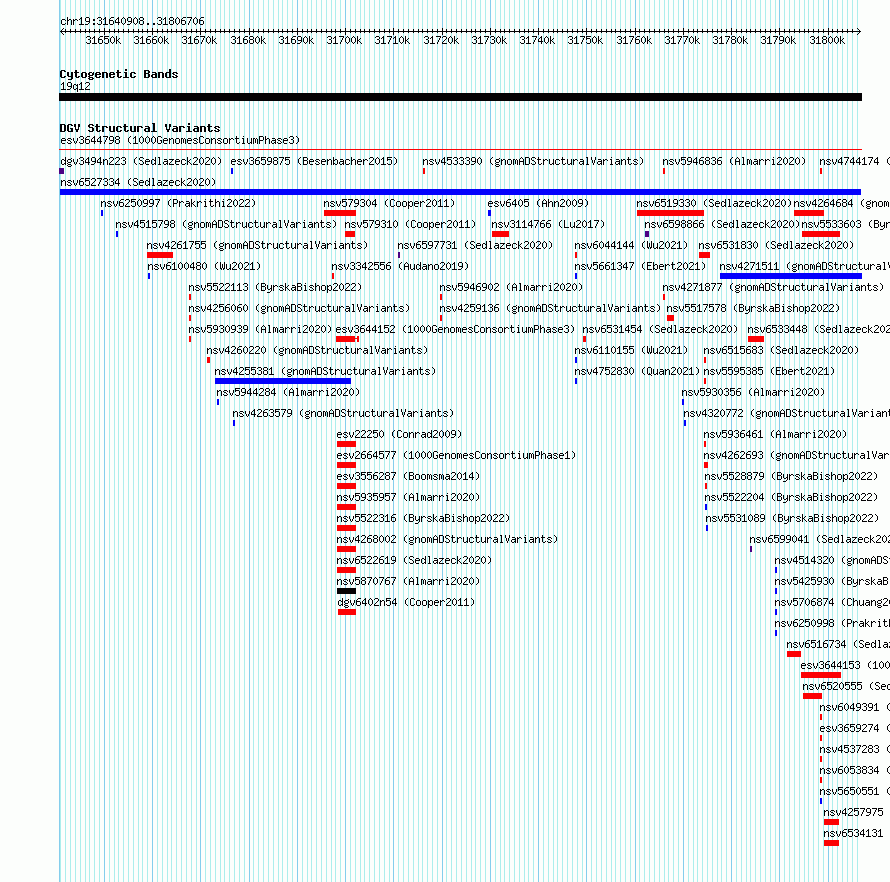Click the DGV Structural Variants track title
Screen dimensions: 890x882
pyautogui.click(x=140, y=128)
